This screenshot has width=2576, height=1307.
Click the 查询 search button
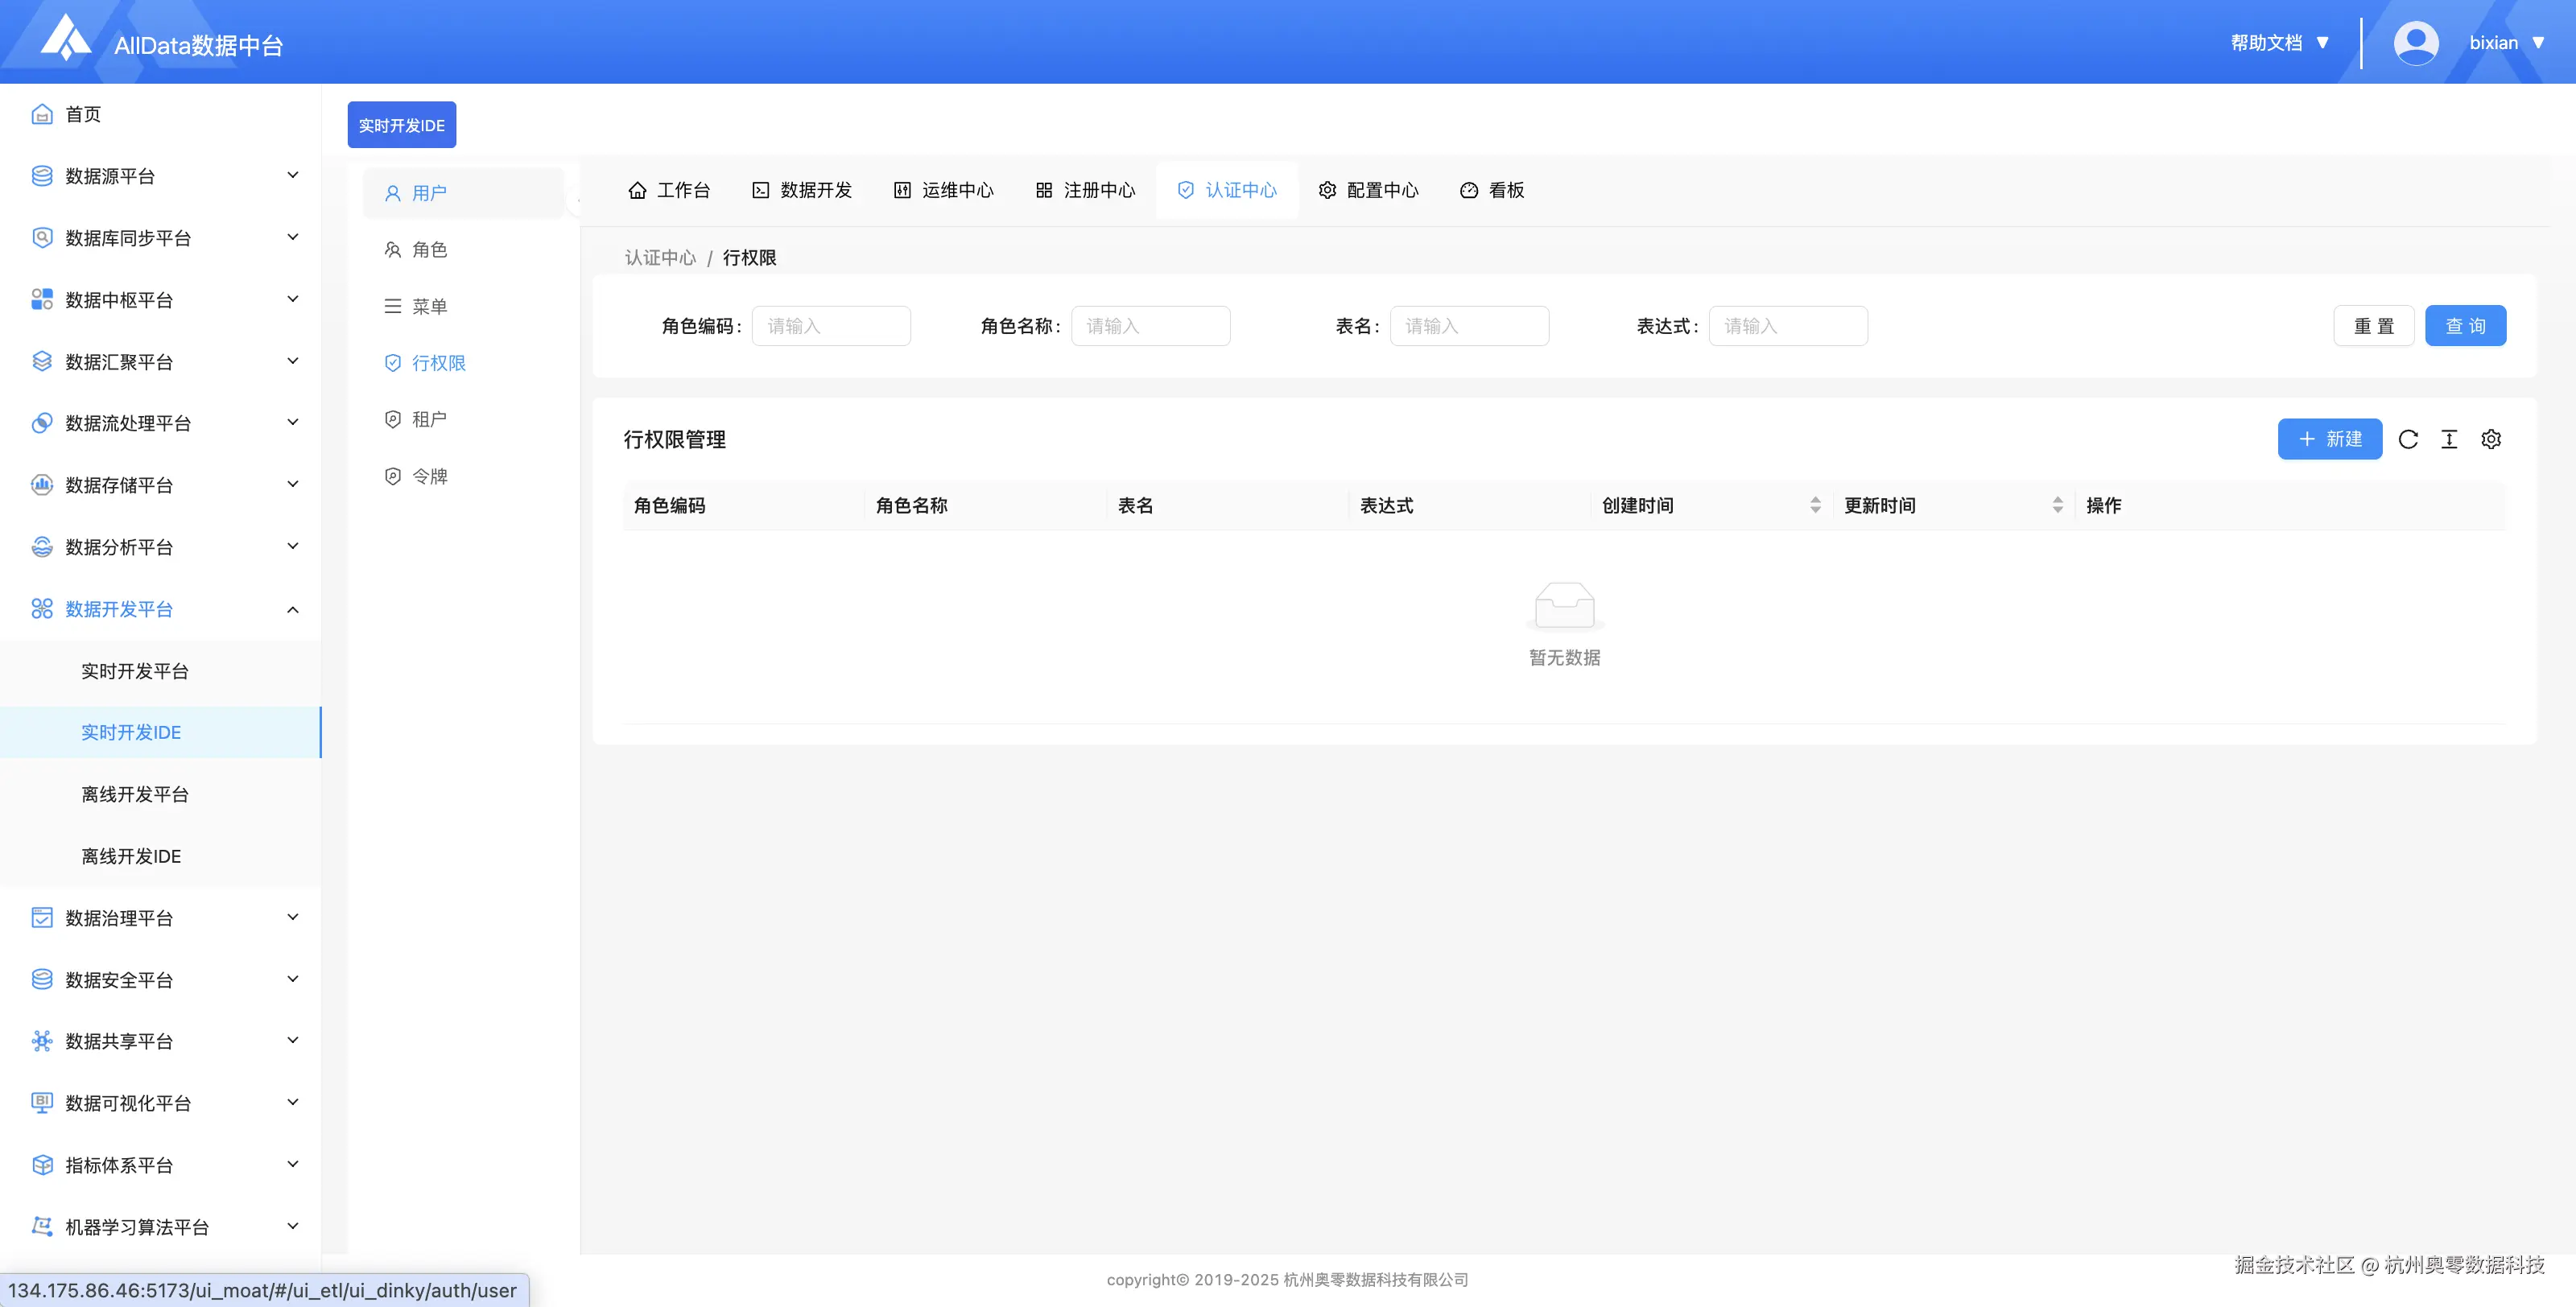click(2466, 325)
